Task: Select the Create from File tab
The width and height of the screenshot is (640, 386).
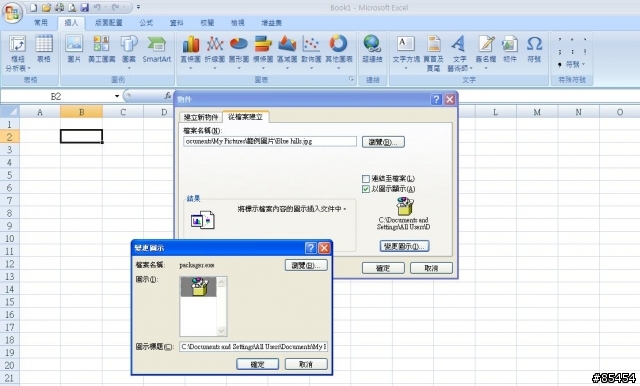Action: 245,117
